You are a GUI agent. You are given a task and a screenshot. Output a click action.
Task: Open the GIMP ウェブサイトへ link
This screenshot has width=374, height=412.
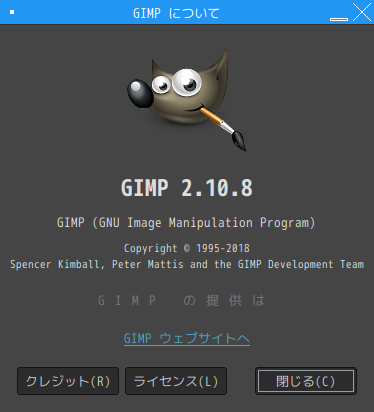pos(187,338)
